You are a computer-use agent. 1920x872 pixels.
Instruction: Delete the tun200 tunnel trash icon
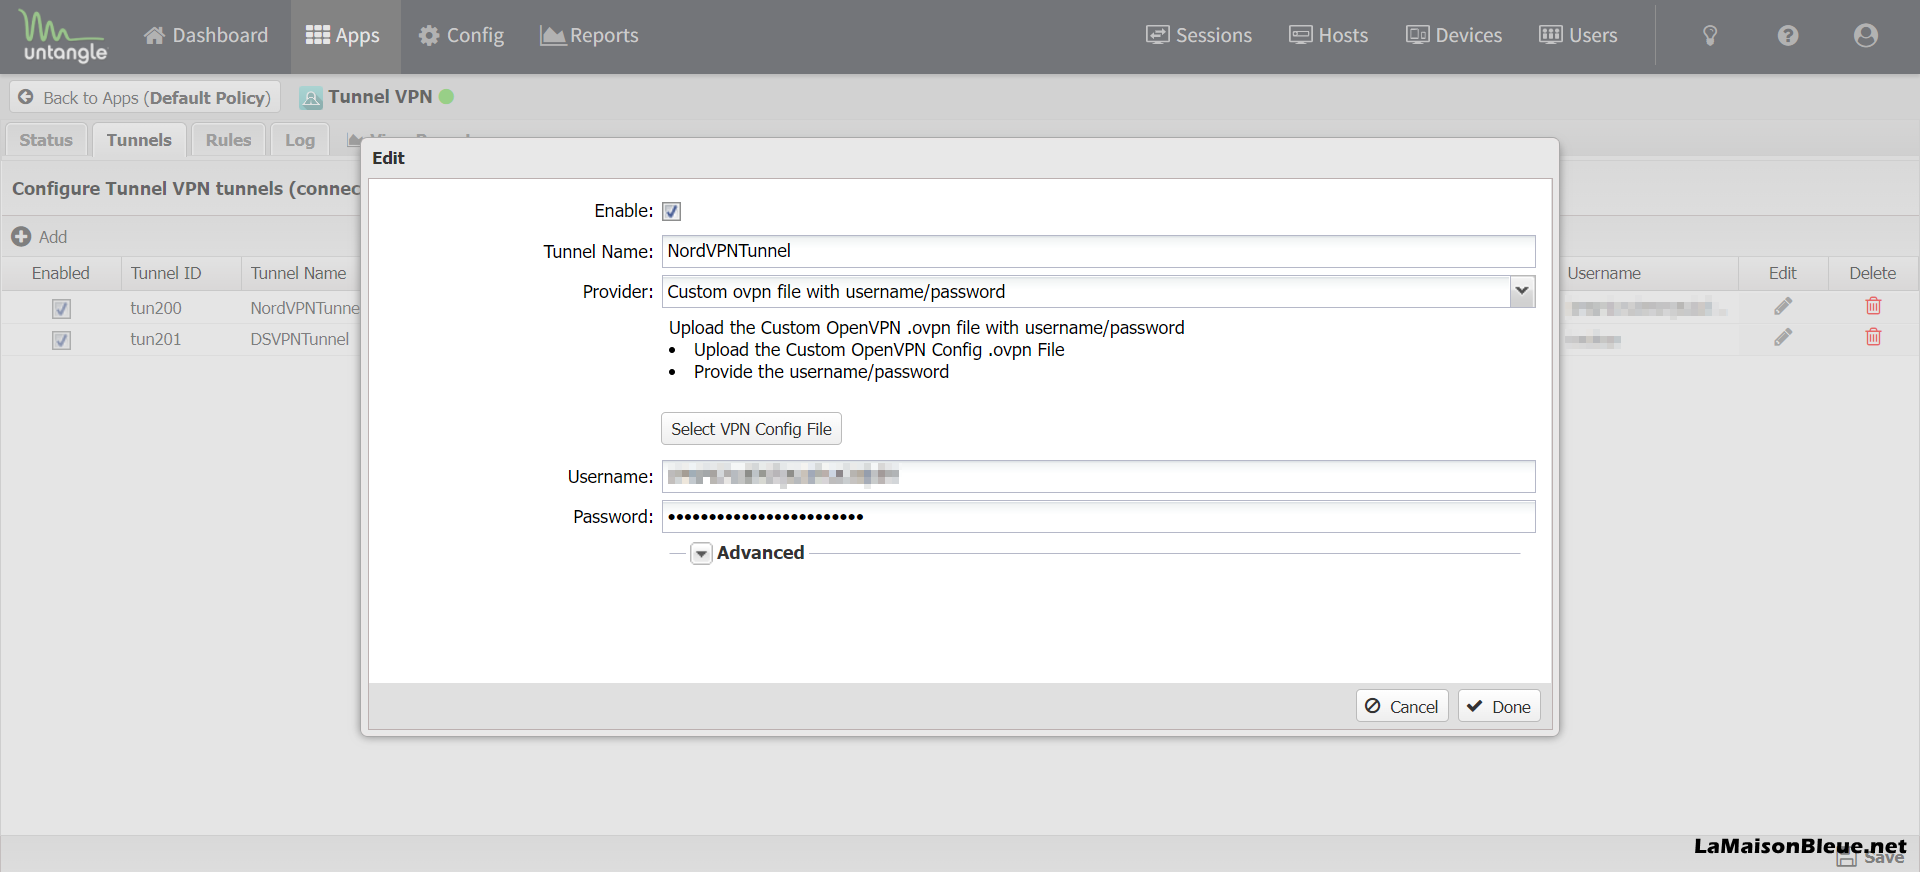[1873, 306]
